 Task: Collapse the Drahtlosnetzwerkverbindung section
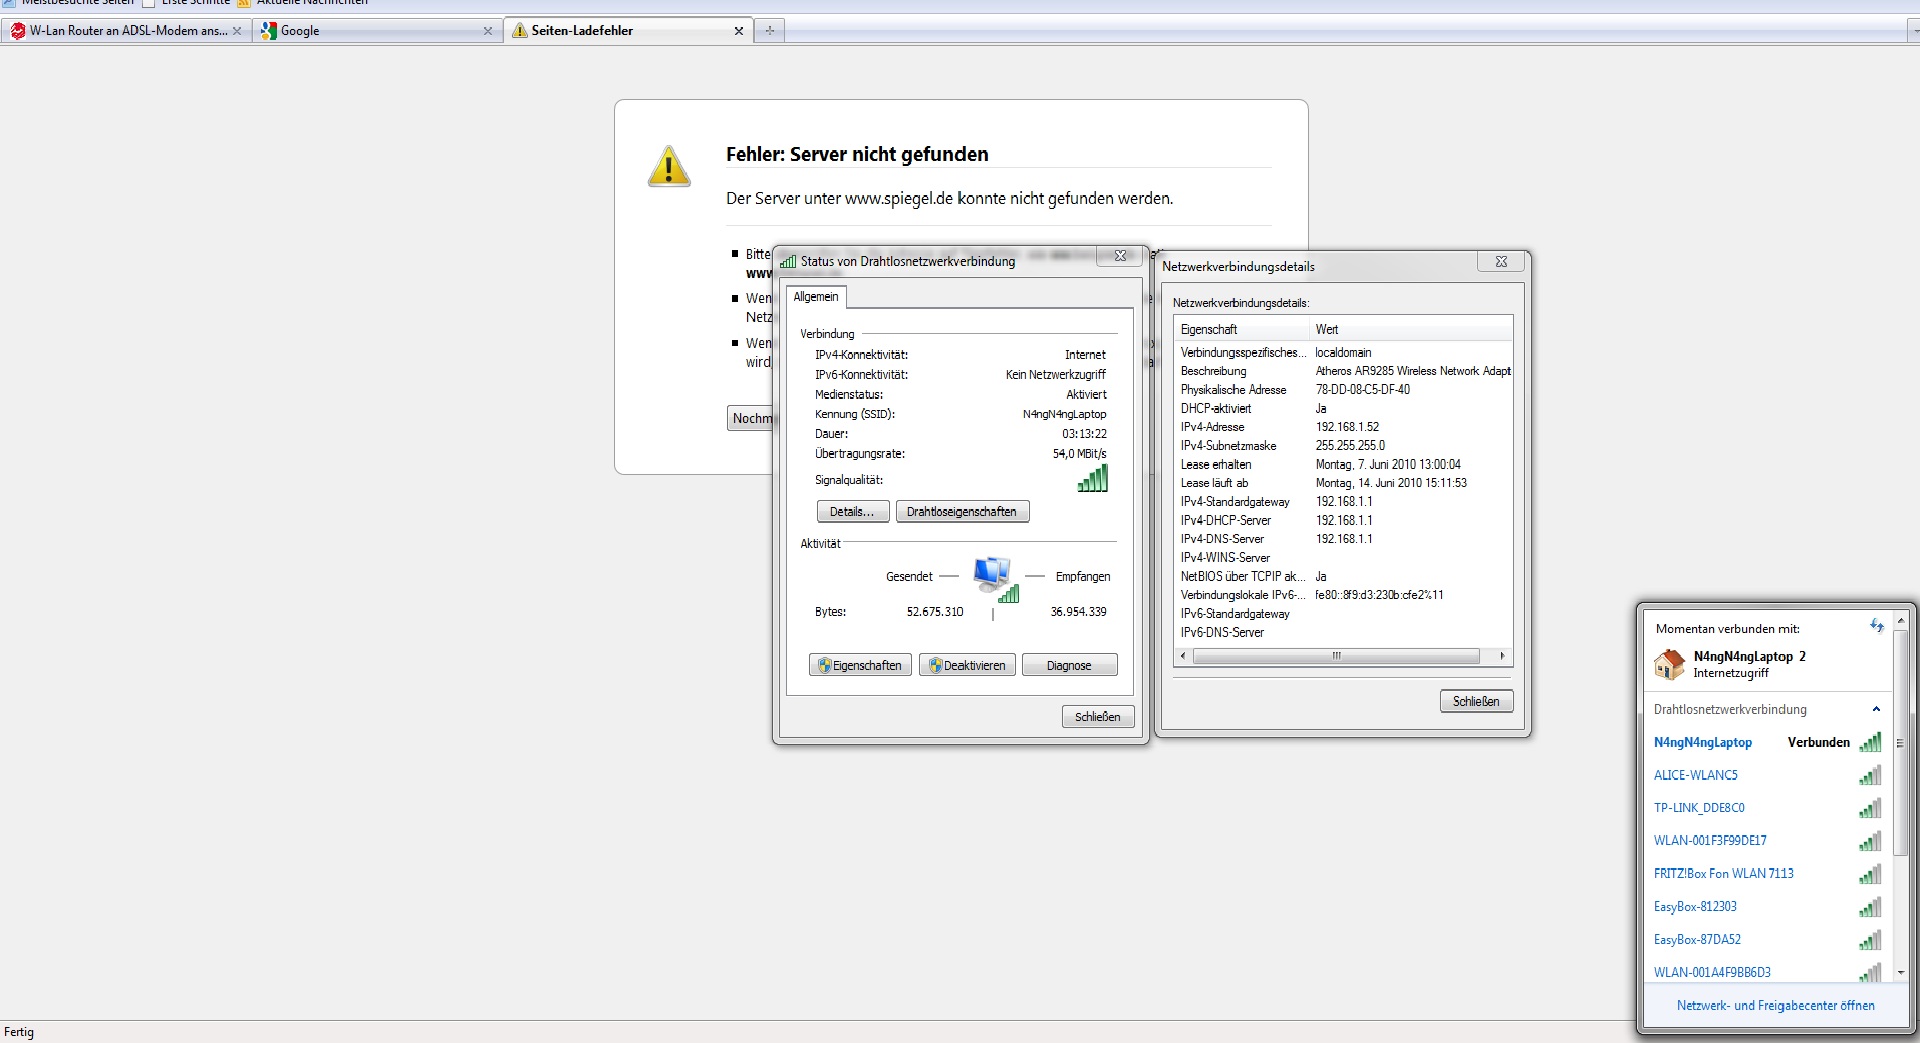point(1876,709)
